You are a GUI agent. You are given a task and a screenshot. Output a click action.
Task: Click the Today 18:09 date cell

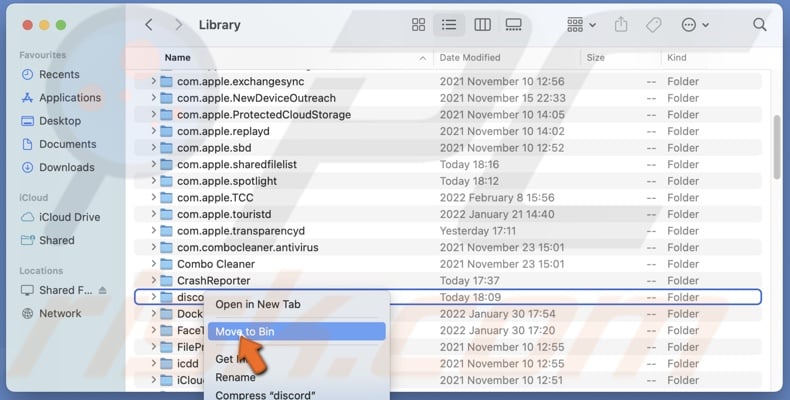470,297
